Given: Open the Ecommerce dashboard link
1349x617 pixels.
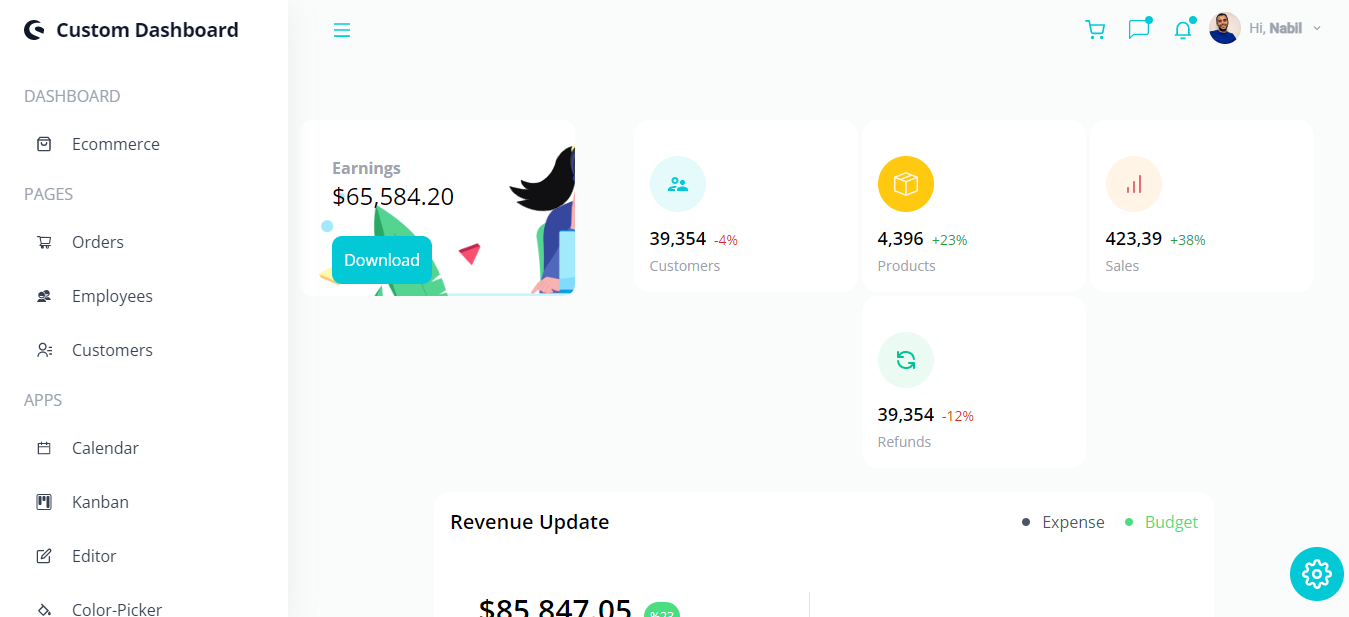Looking at the screenshot, I should [x=116, y=144].
